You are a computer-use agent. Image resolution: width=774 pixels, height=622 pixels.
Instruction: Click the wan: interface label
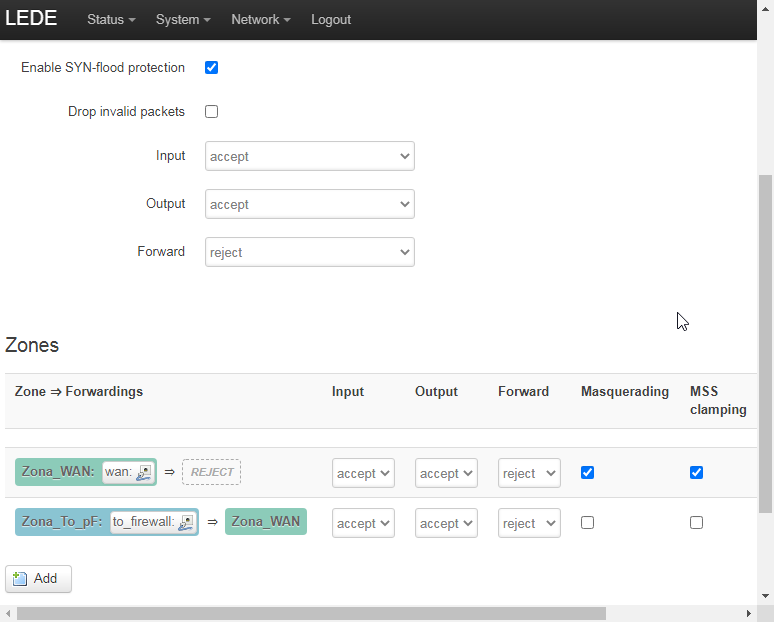tap(118, 472)
